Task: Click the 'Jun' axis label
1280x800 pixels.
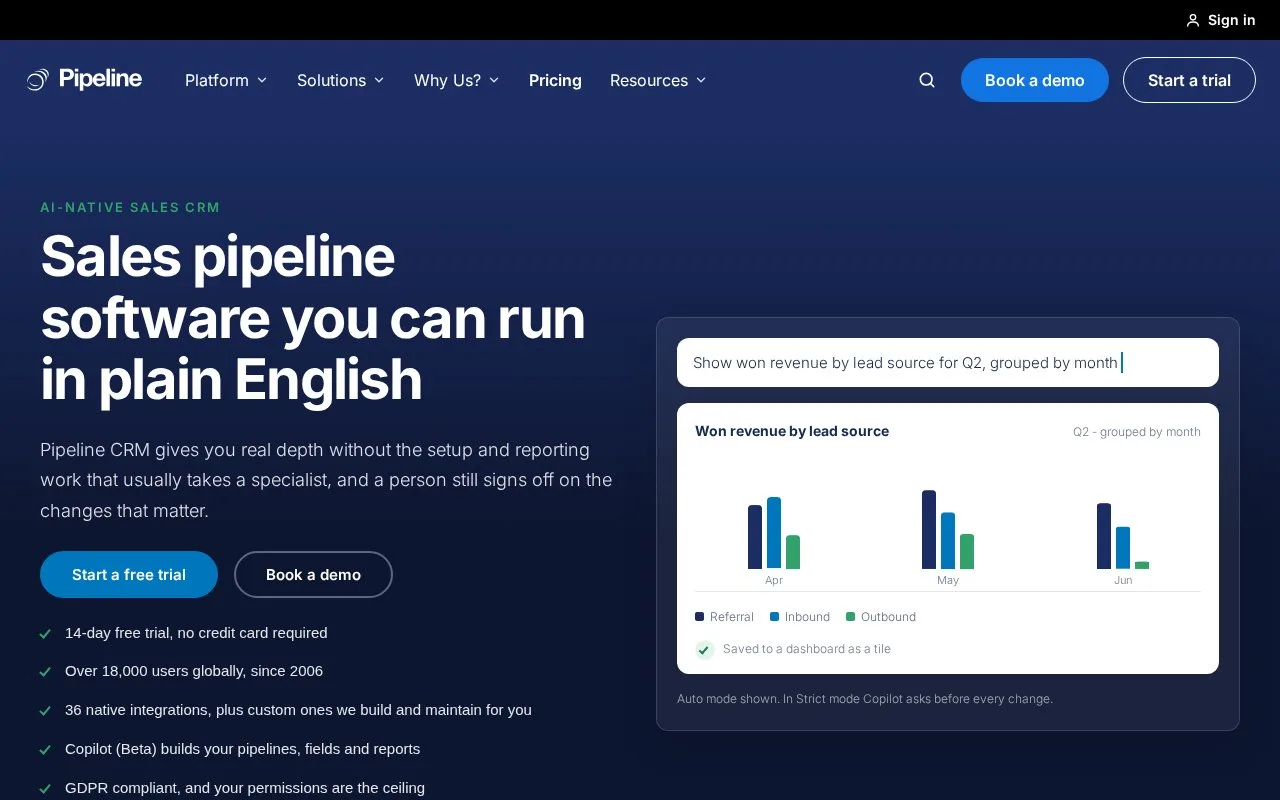Action: tap(1123, 580)
